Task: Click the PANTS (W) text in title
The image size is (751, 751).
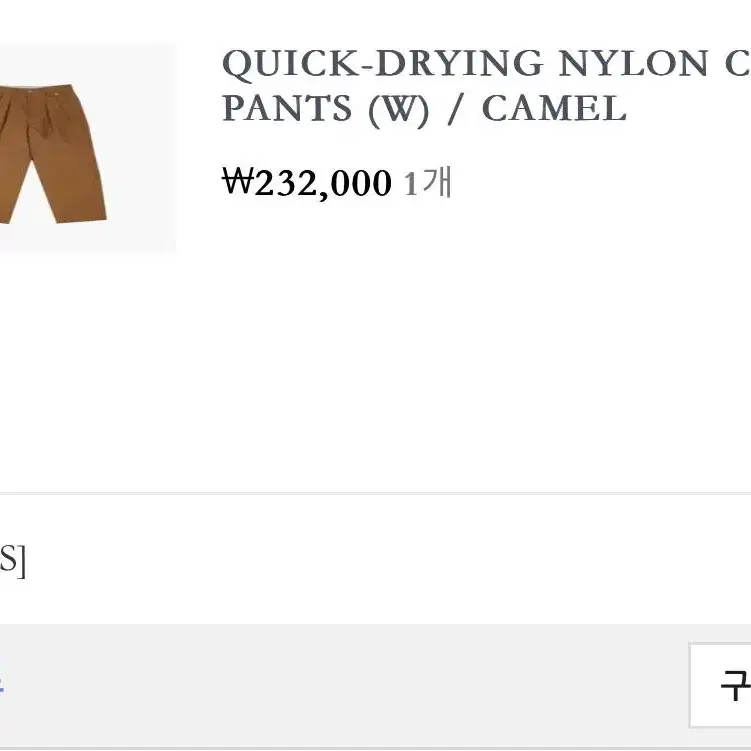Action: point(326,109)
